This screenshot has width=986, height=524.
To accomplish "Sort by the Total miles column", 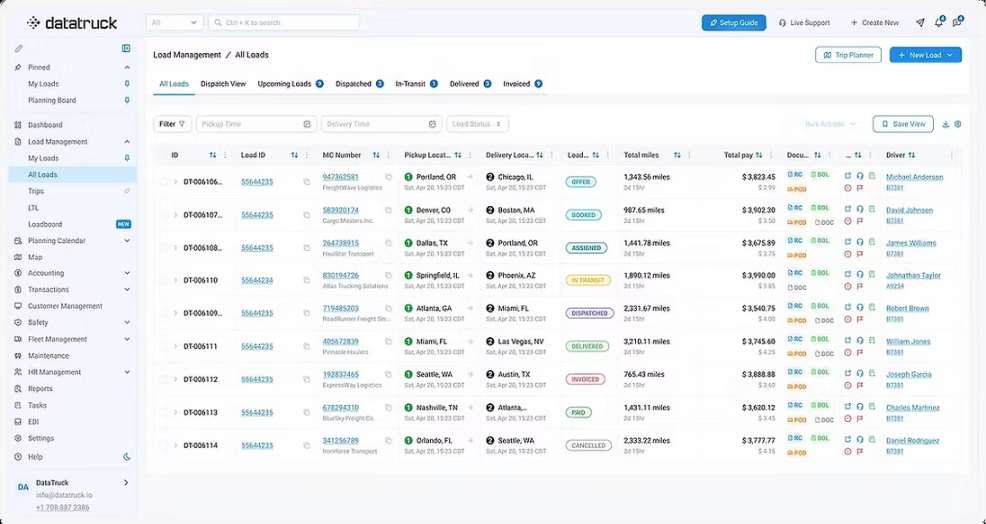I will 677,155.
